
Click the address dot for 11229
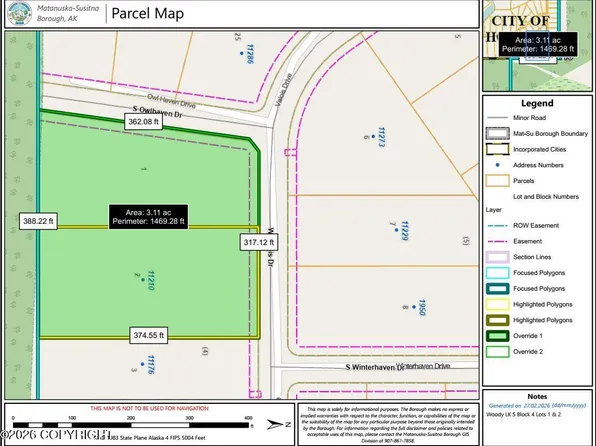(396, 230)
